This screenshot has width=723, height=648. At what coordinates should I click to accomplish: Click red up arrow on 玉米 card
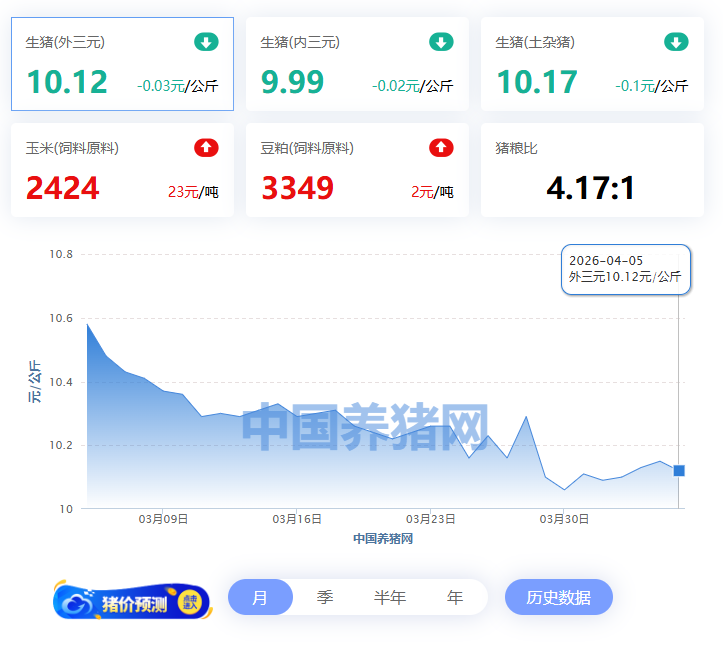pyautogui.click(x=206, y=148)
